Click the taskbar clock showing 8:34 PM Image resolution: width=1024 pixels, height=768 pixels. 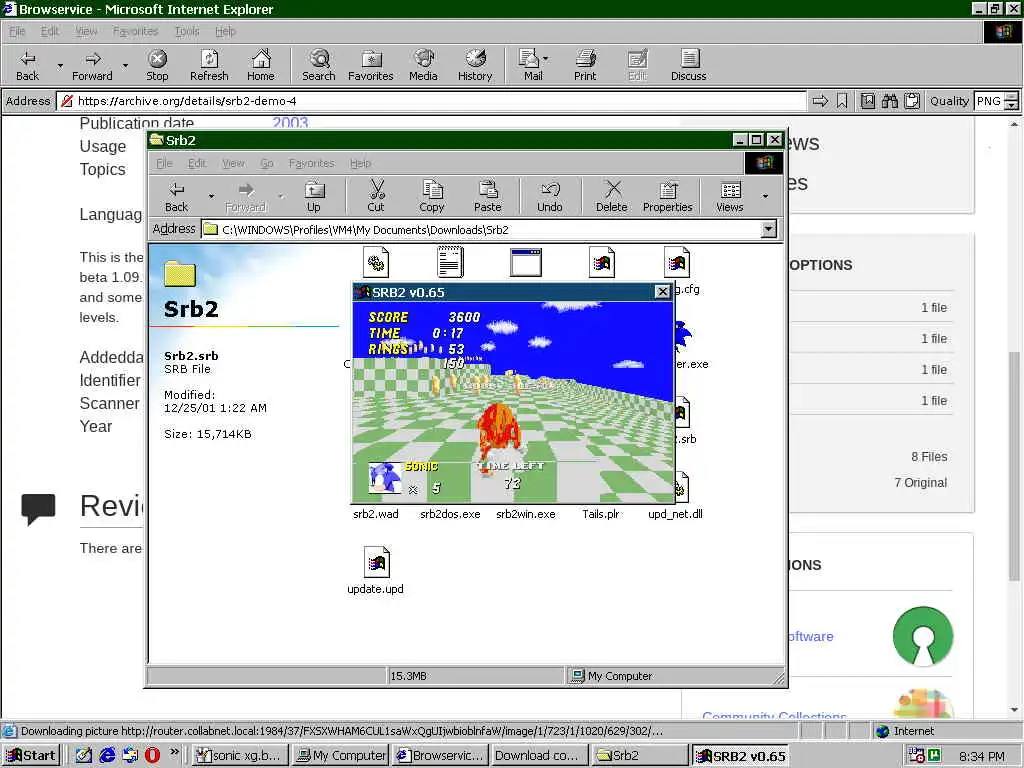[982, 756]
